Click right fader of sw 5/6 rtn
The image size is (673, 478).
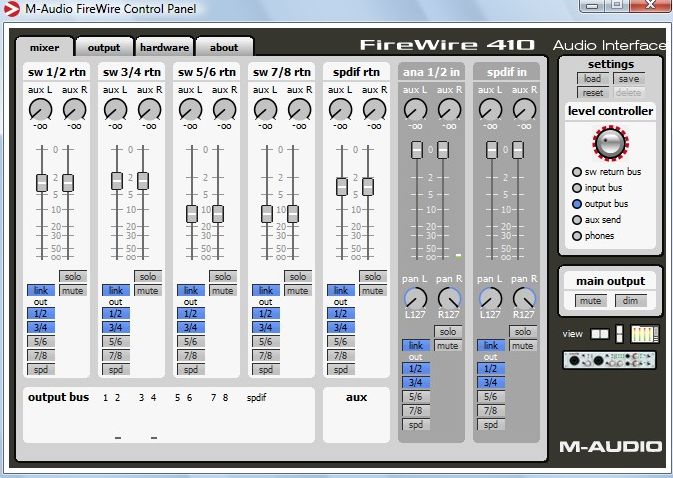[218, 214]
